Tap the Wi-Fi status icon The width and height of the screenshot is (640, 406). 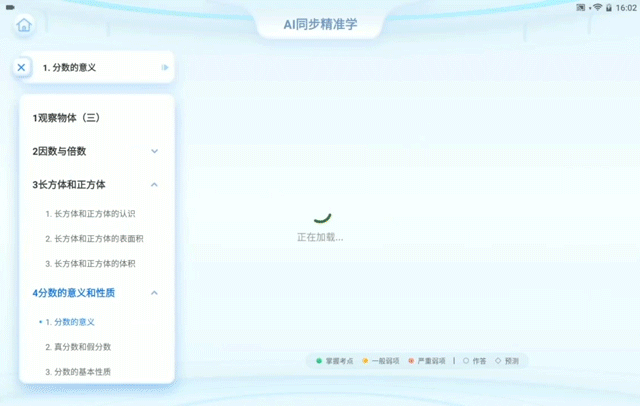click(x=597, y=7)
